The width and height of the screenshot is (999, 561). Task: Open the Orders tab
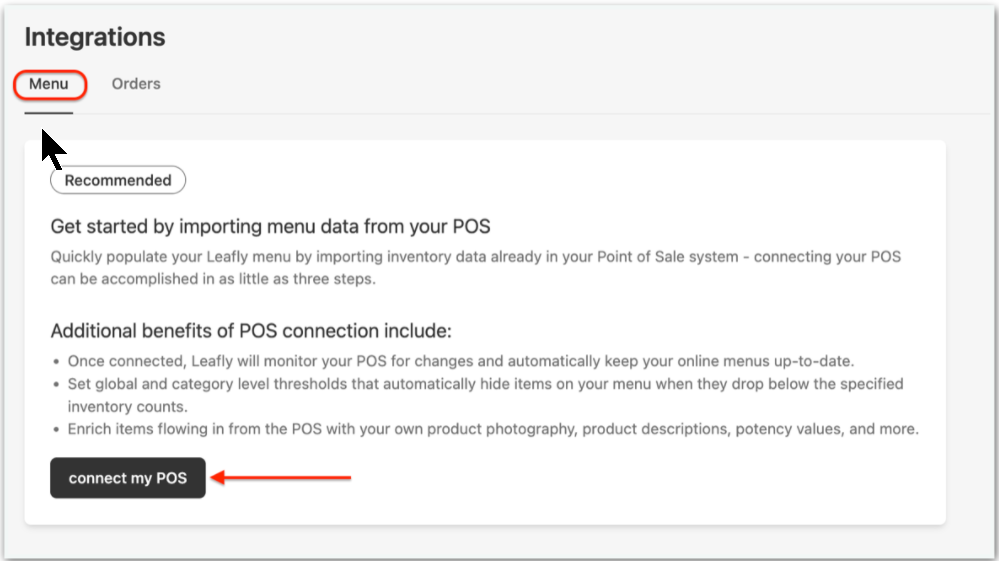pos(136,84)
